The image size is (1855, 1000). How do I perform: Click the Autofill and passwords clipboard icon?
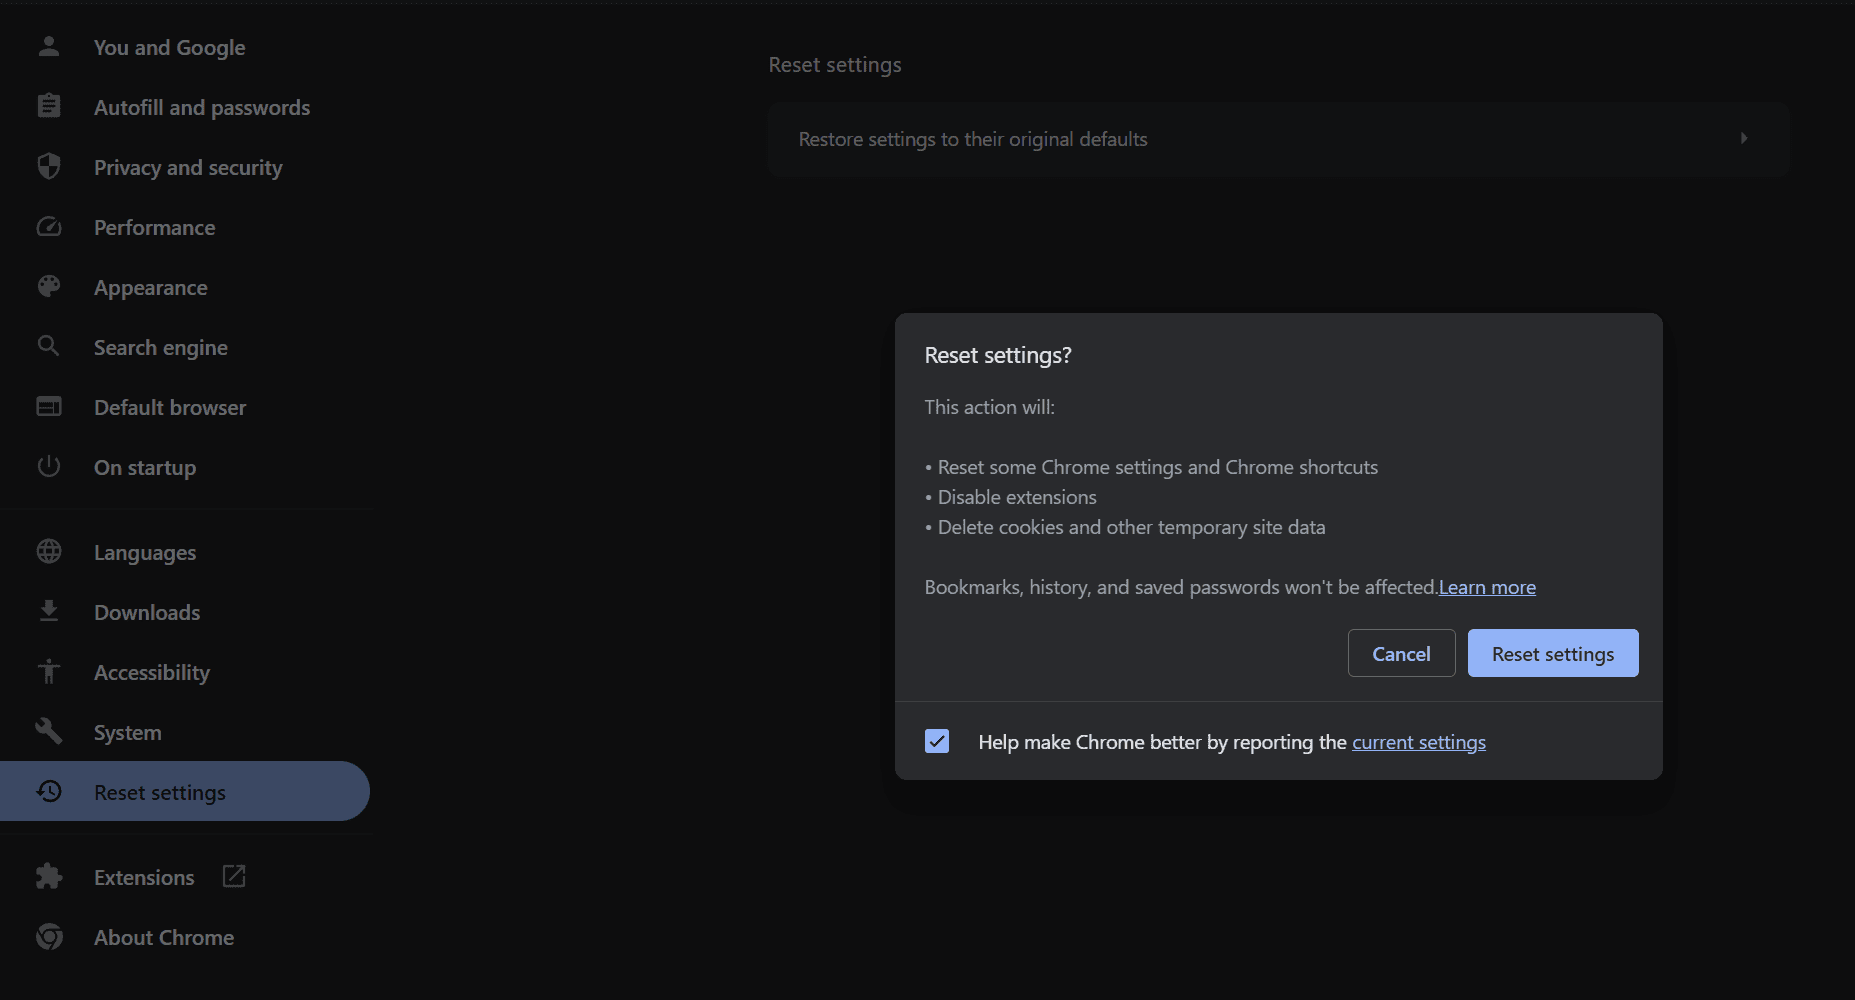(x=48, y=106)
